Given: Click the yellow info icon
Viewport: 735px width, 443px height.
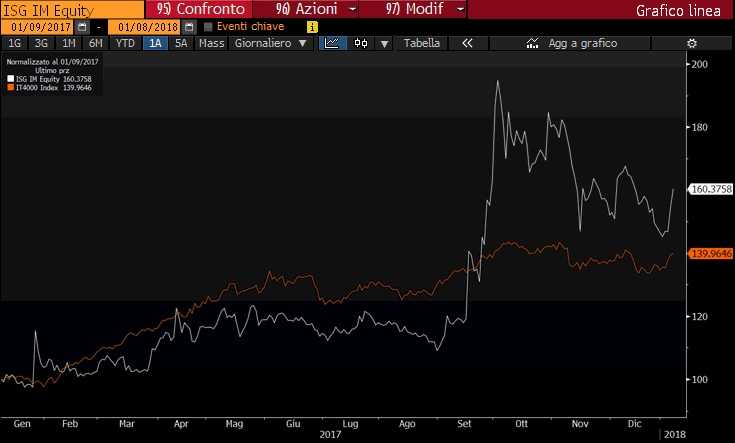Looking at the screenshot, I should tap(312, 27).
